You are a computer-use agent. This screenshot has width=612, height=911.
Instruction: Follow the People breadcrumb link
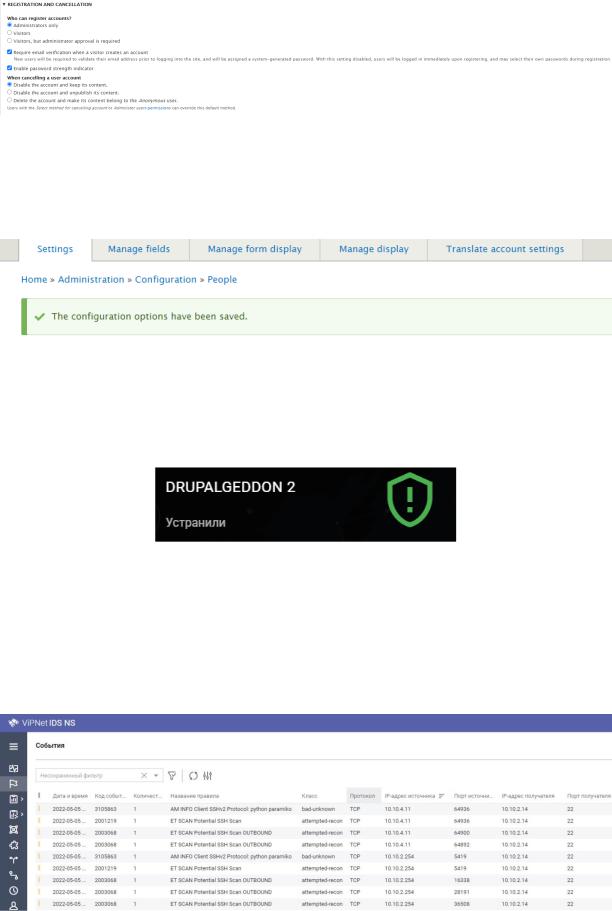click(222, 279)
